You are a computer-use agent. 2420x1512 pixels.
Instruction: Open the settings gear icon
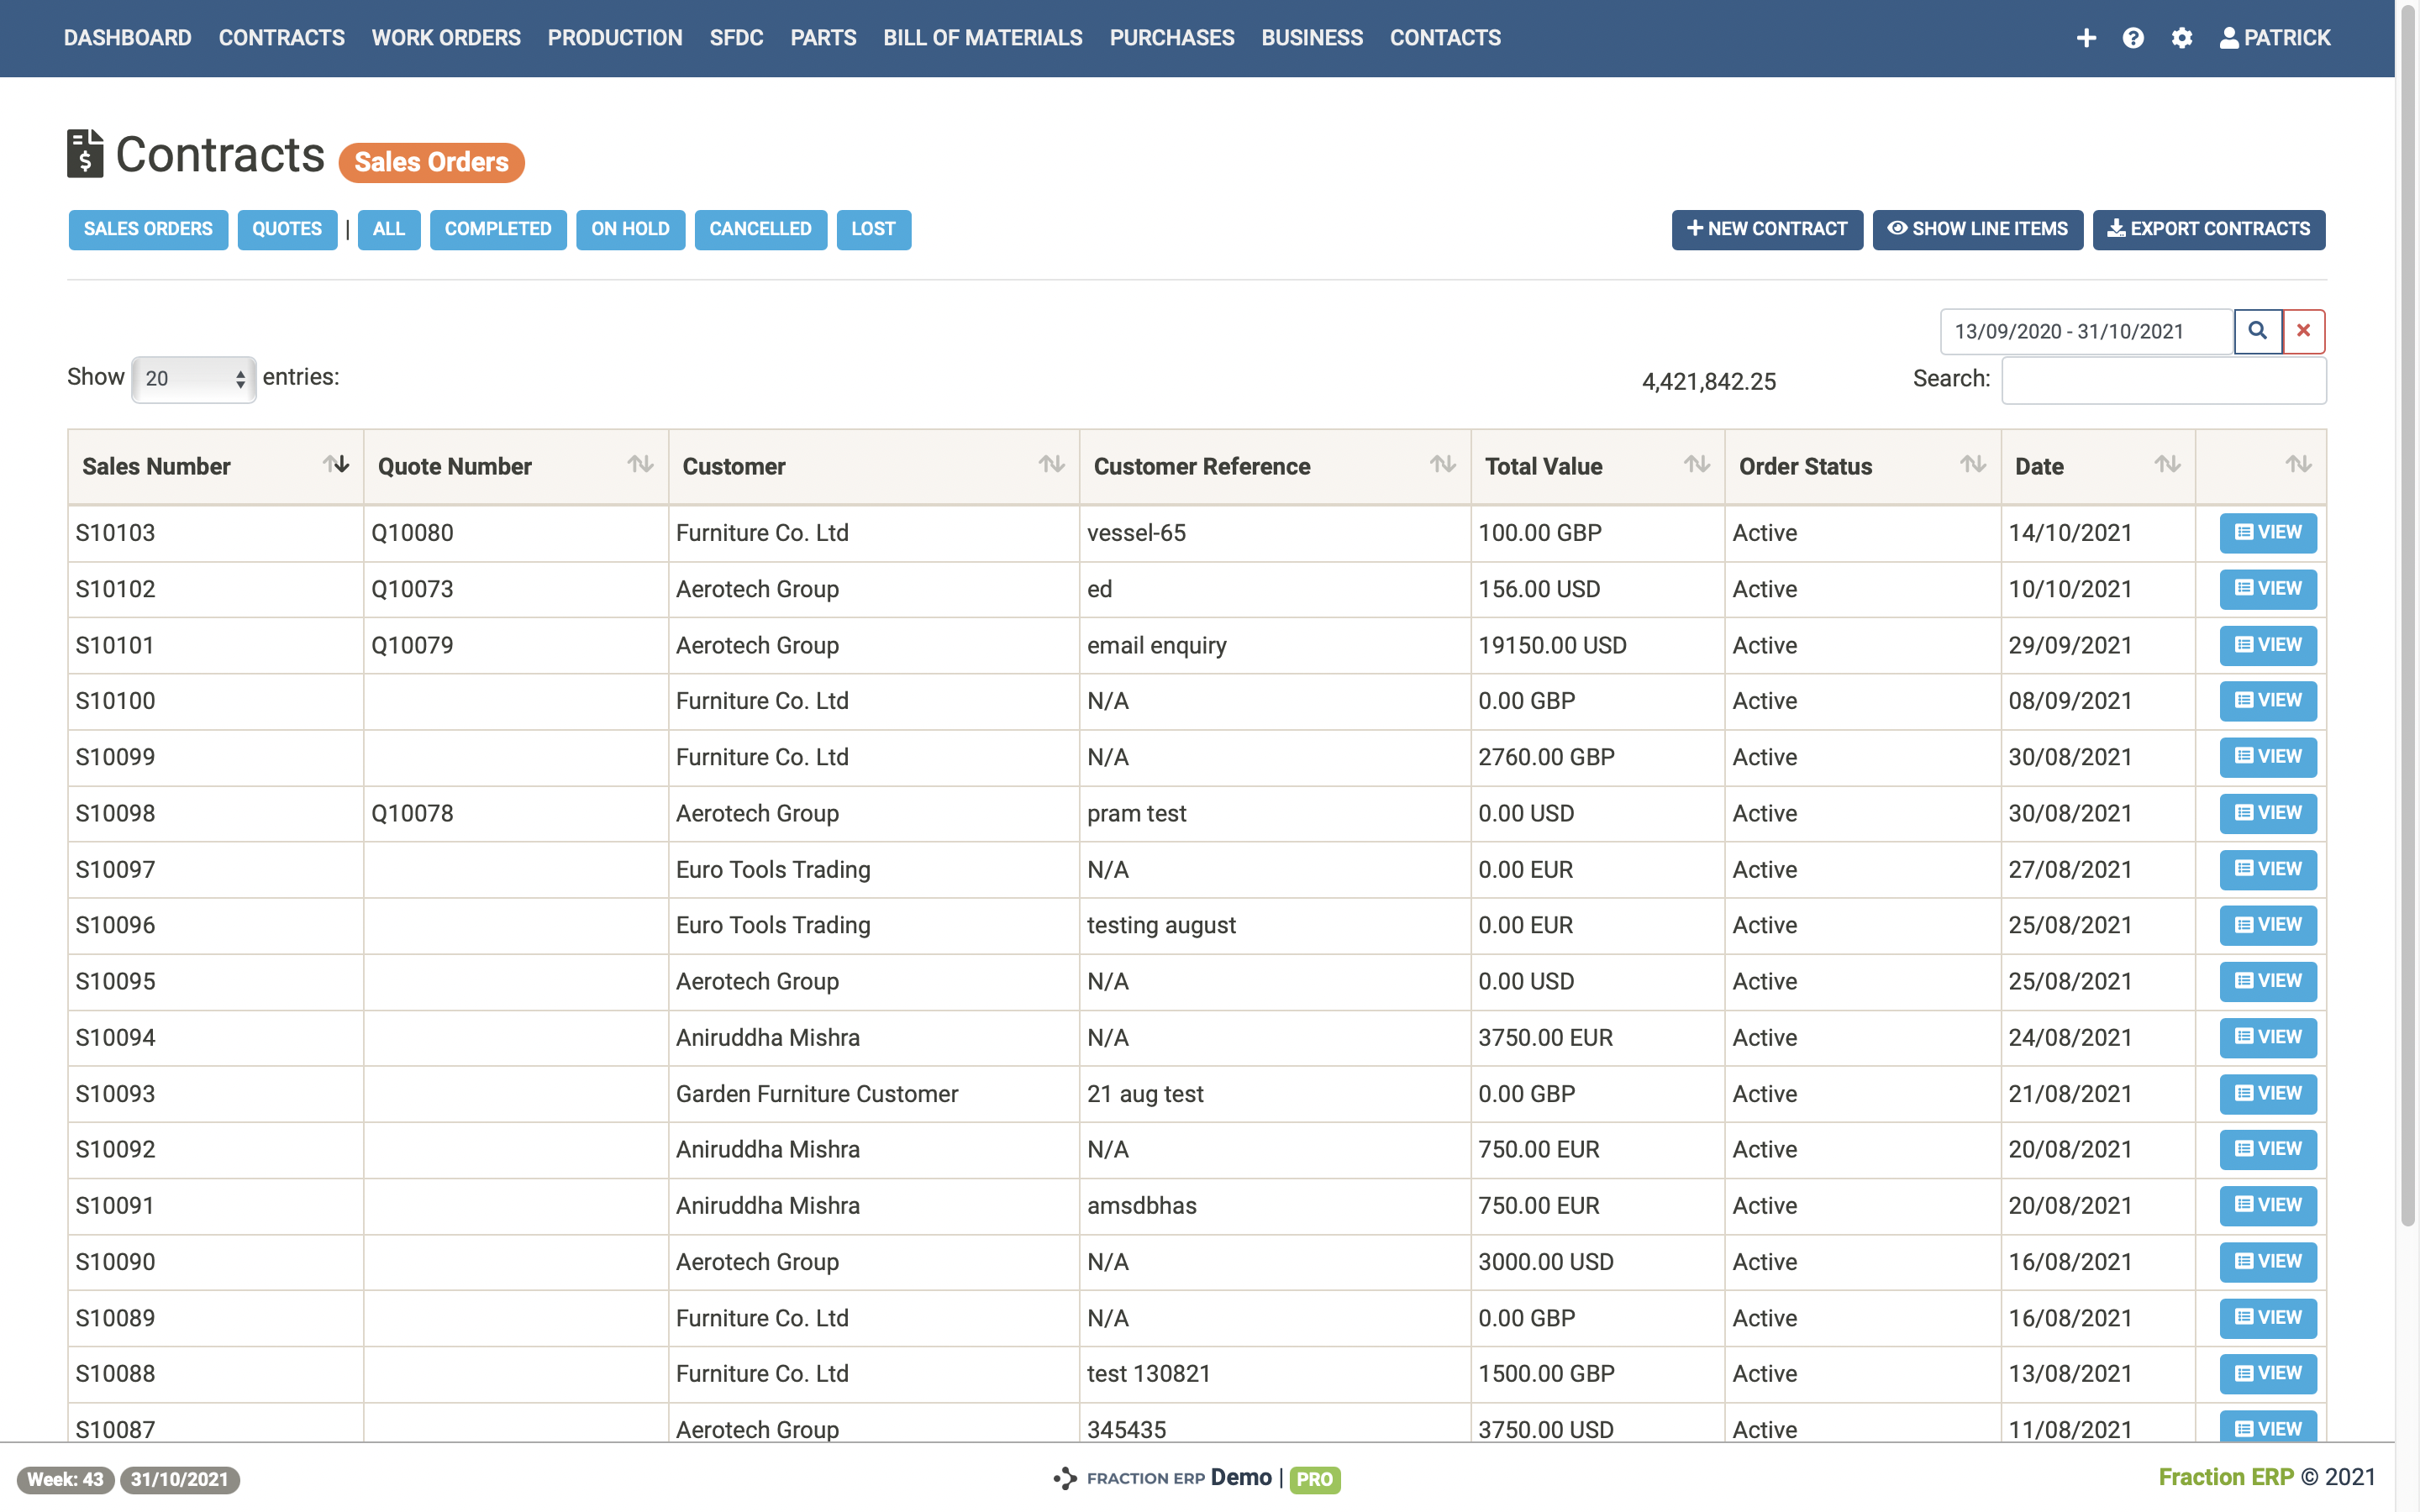coord(2182,38)
